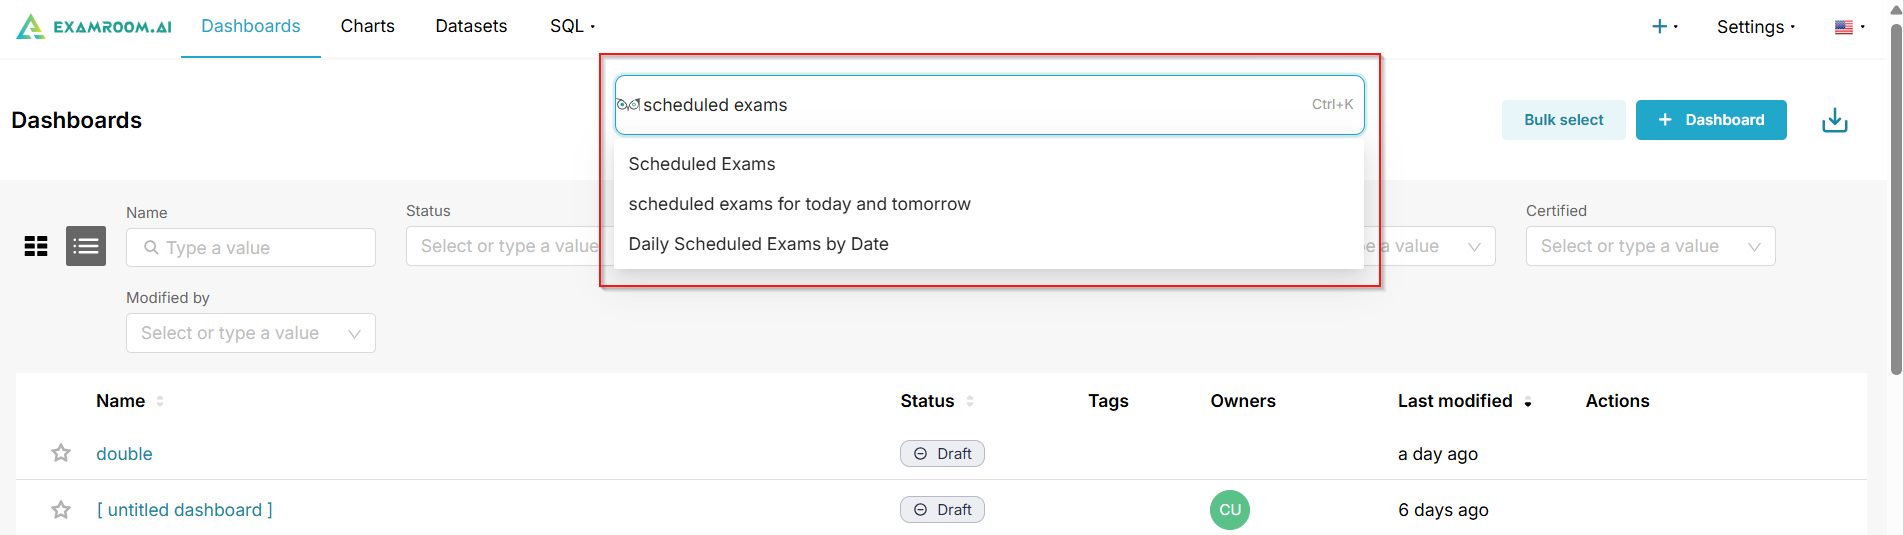Click the download import icon
The height and width of the screenshot is (535, 1903).
[1834, 121]
